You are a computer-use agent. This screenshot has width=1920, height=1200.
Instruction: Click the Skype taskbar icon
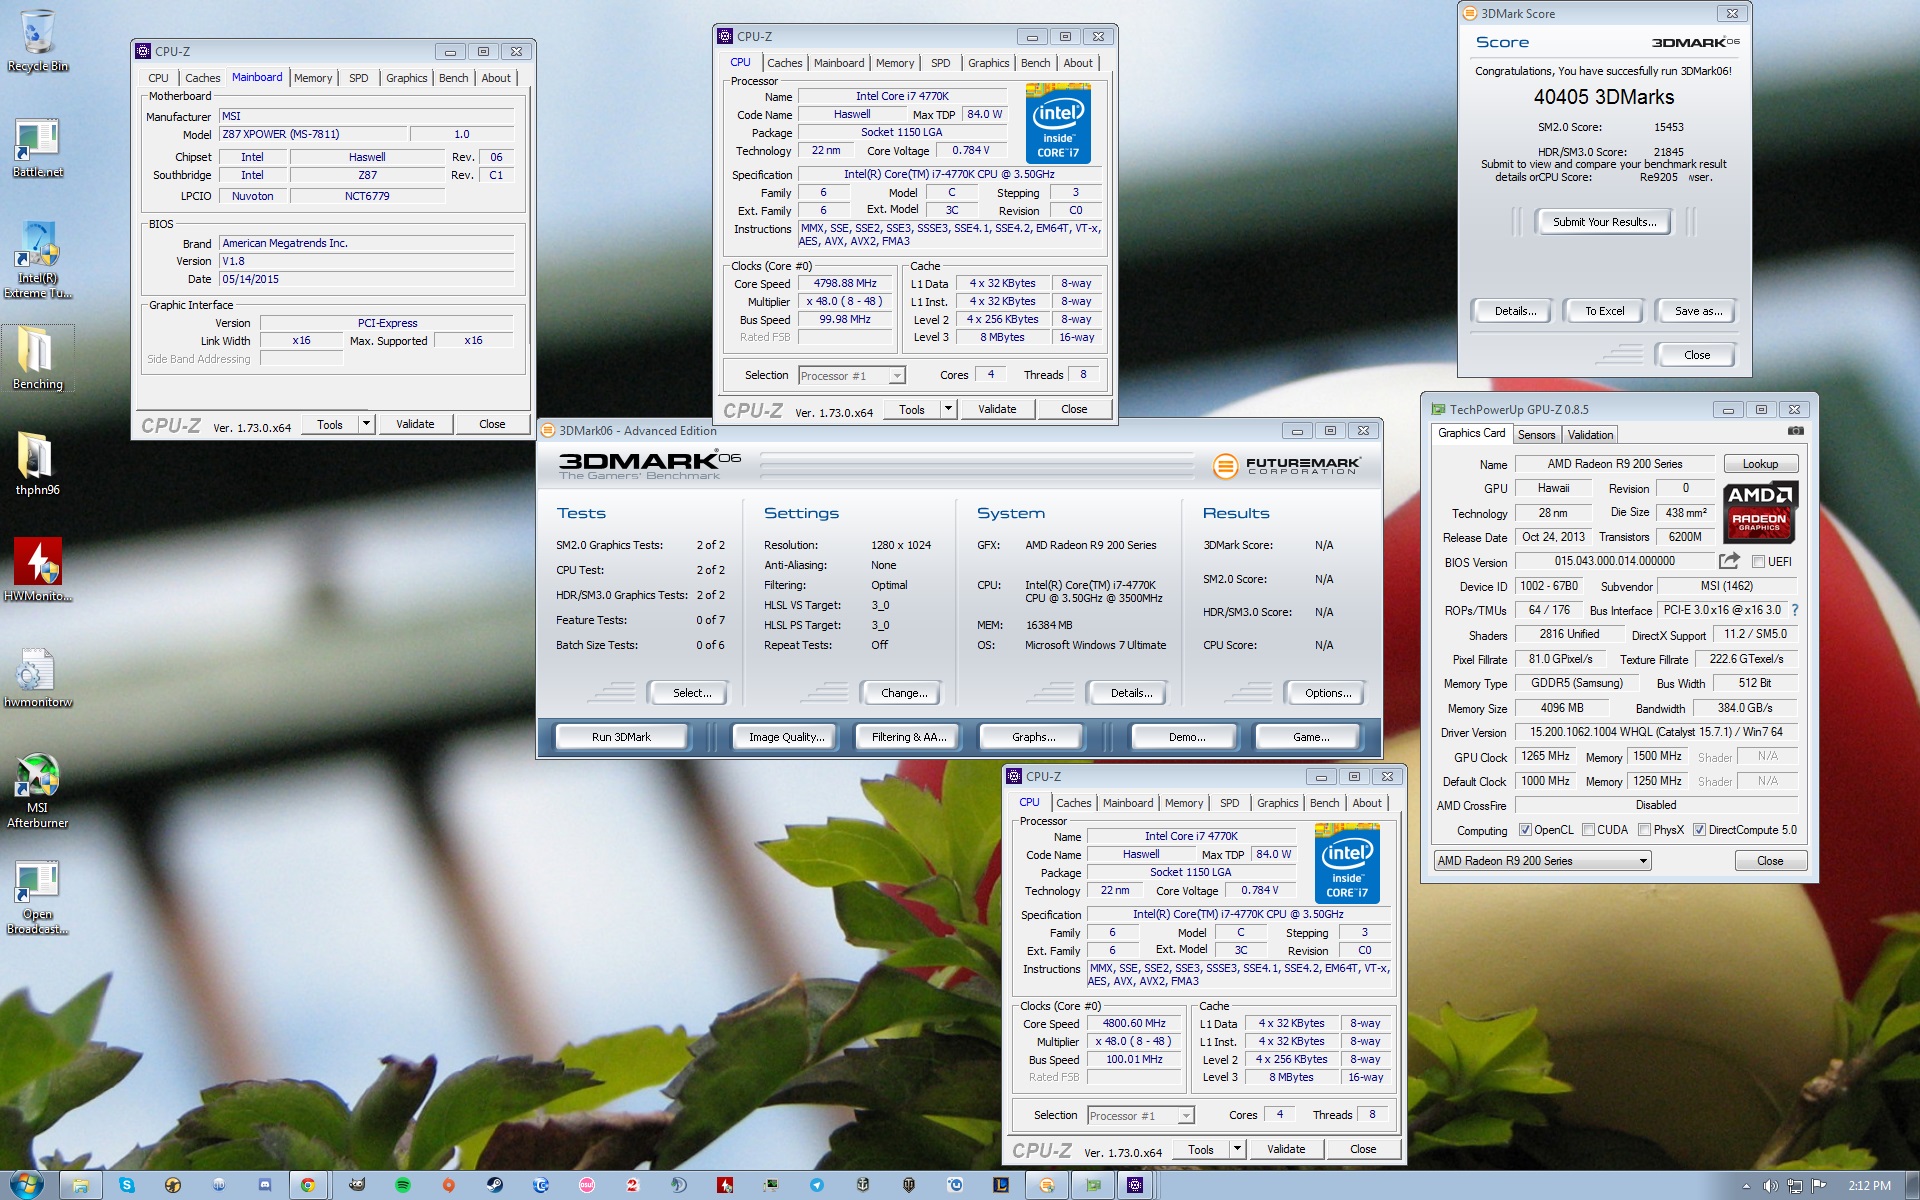(127, 1185)
